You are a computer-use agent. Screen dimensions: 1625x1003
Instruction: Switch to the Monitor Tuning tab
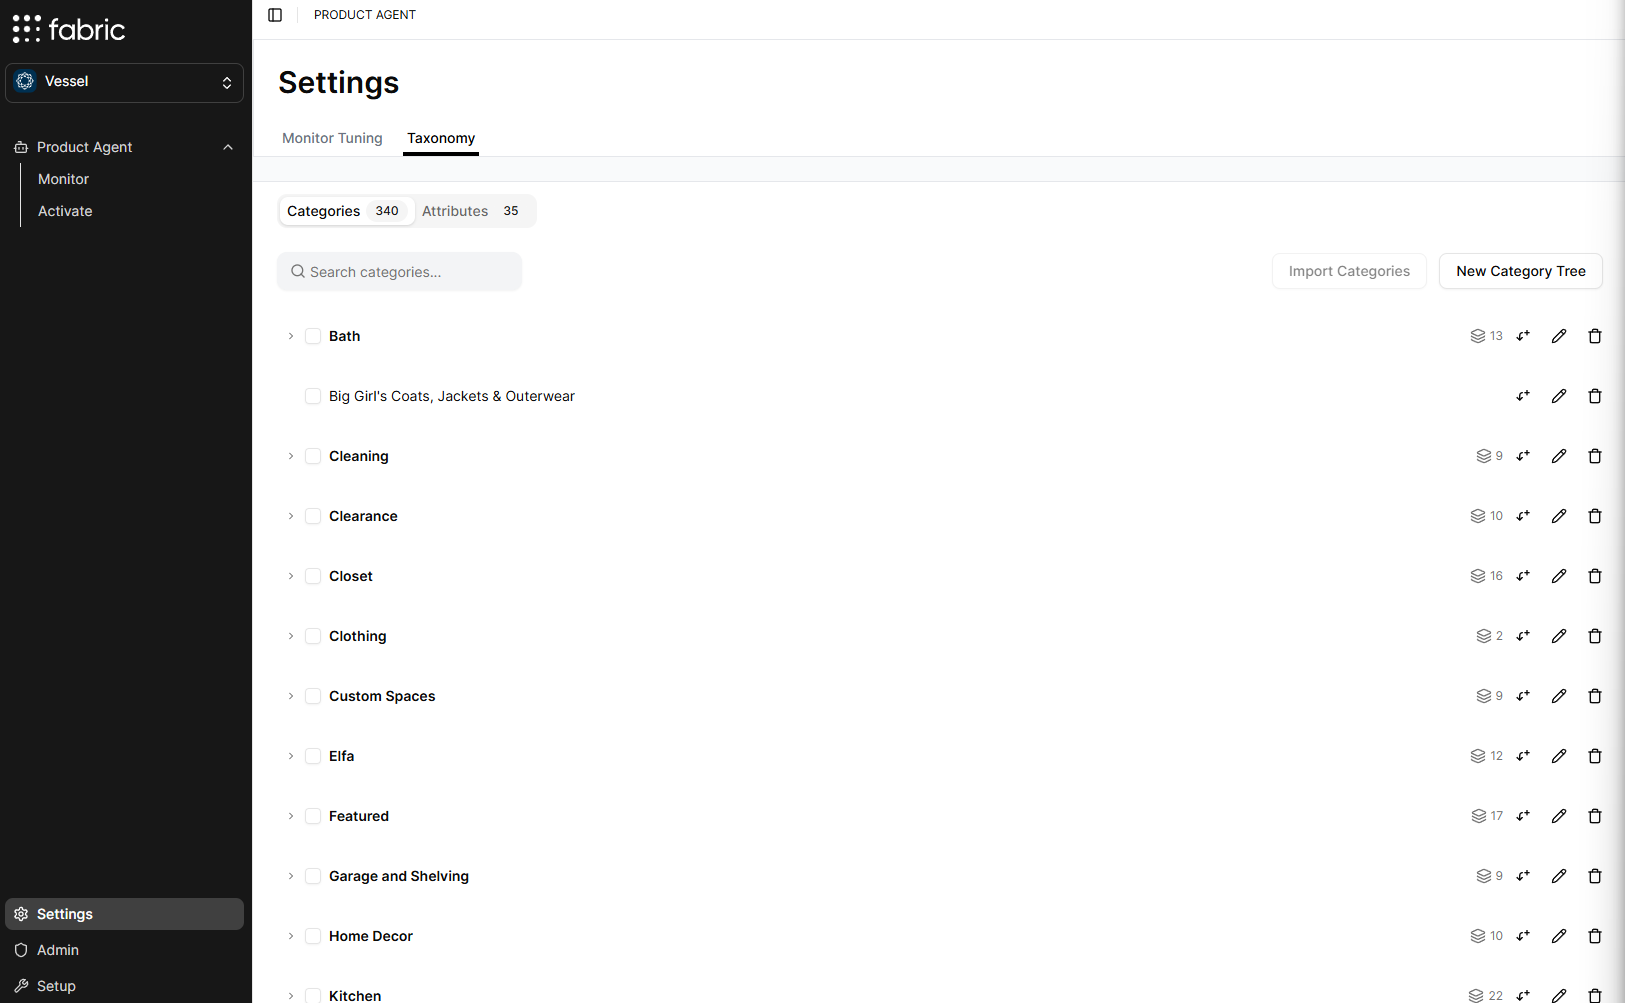click(x=332, y=138)
